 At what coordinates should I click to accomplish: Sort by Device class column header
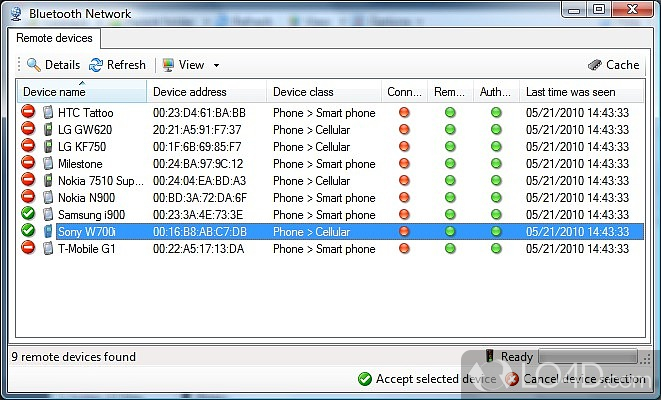pyautogui.click(x=324, y=91)
